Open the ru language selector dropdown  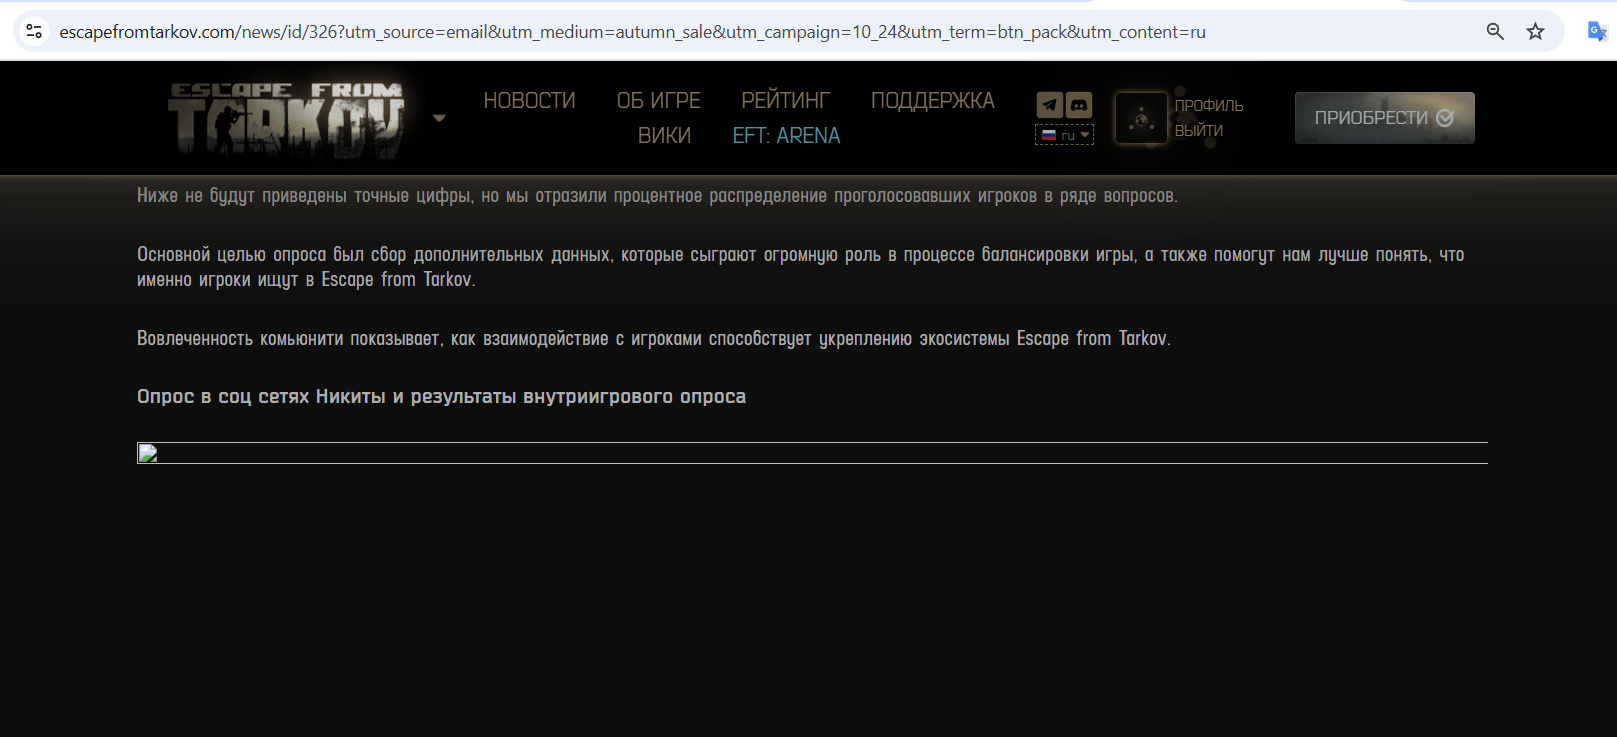pyautogui.click(x=1065, y=135)
